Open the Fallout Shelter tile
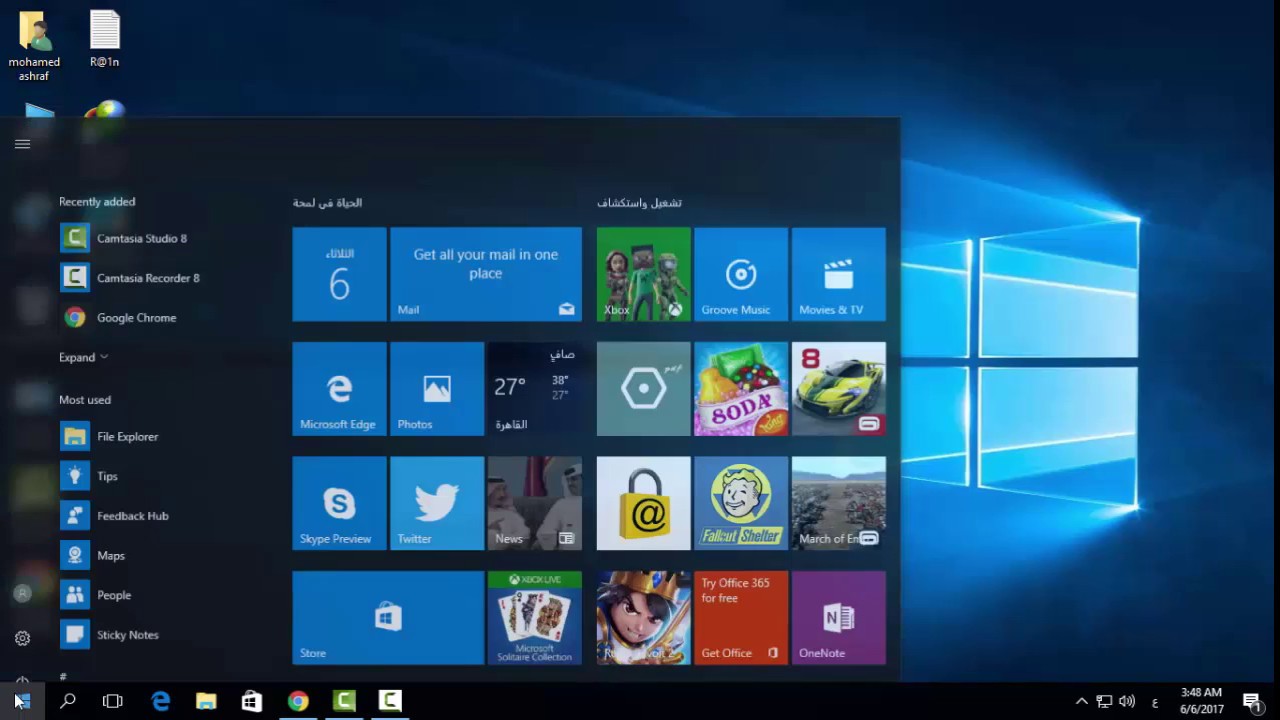 741,503
